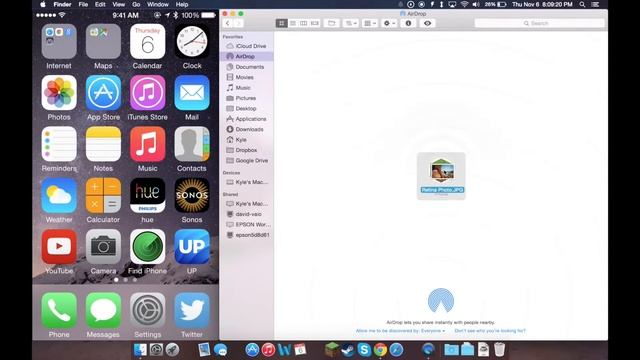
Task: Switch Finder to Cover Flow view
Action: point(315,23)
